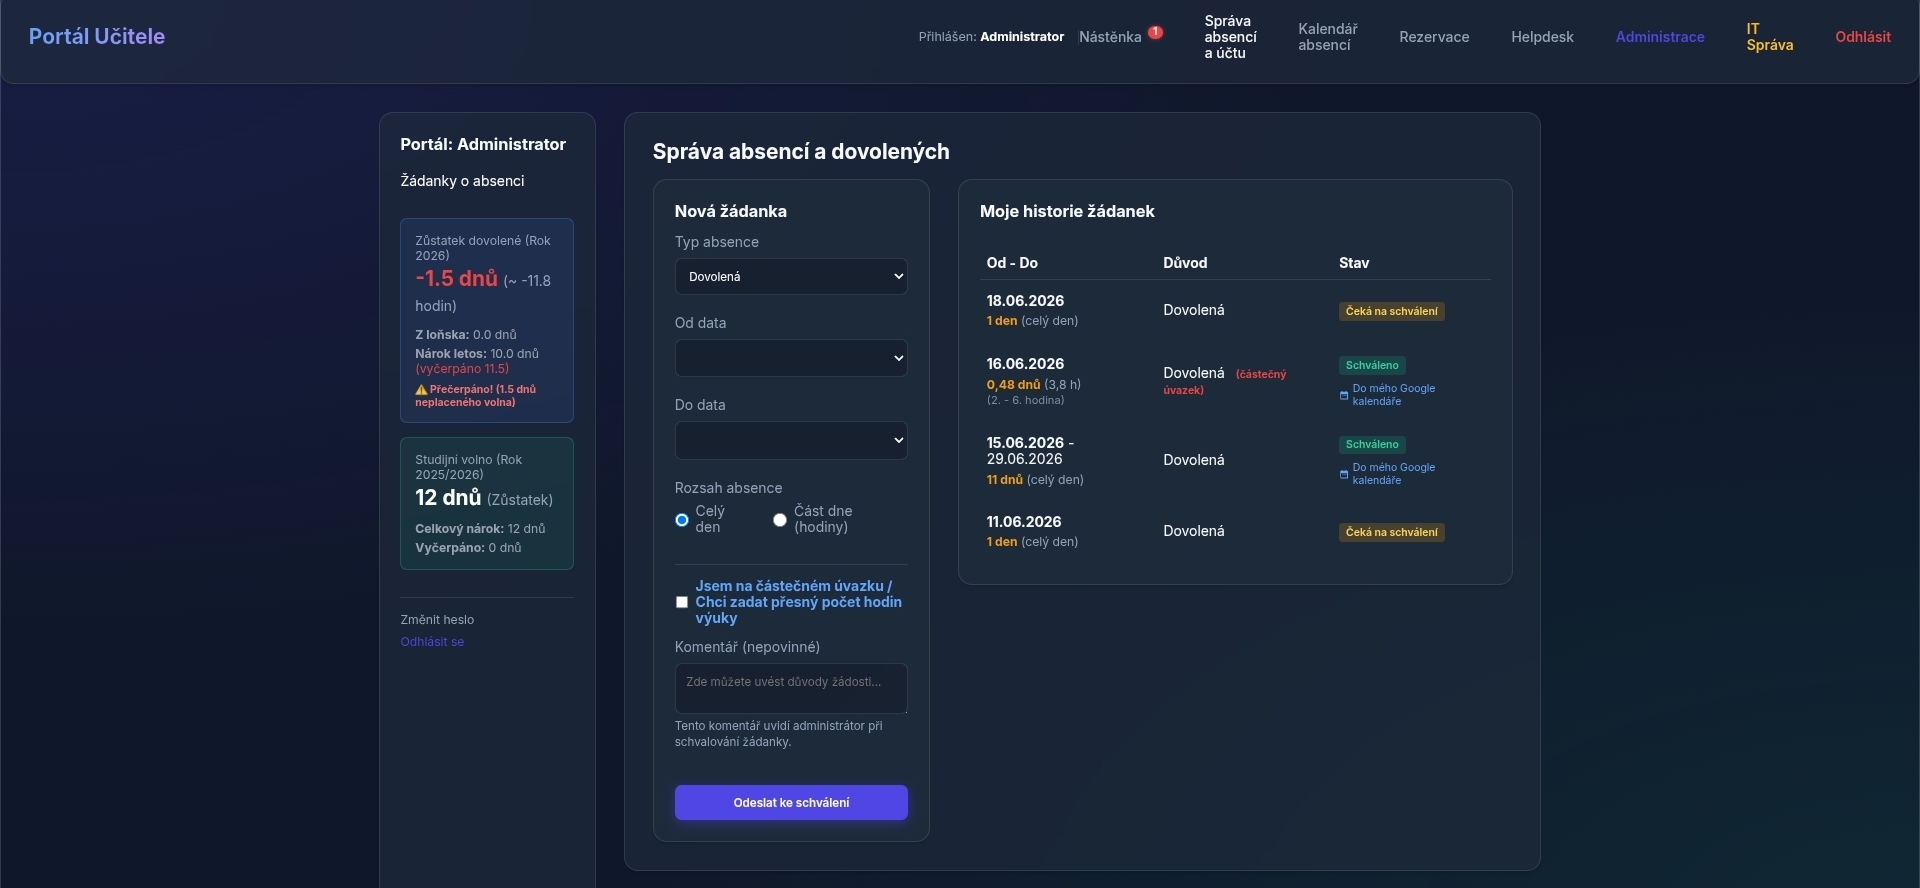Click the Čeká na schválení badge for 18.06.2026
This screenshot has width=1920, height=888.
coord(1391,312)
